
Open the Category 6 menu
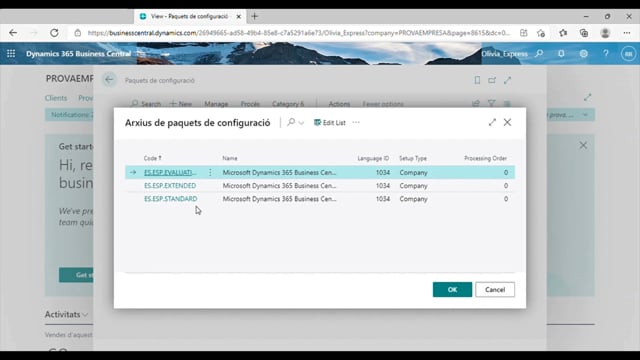click(288, 104)
